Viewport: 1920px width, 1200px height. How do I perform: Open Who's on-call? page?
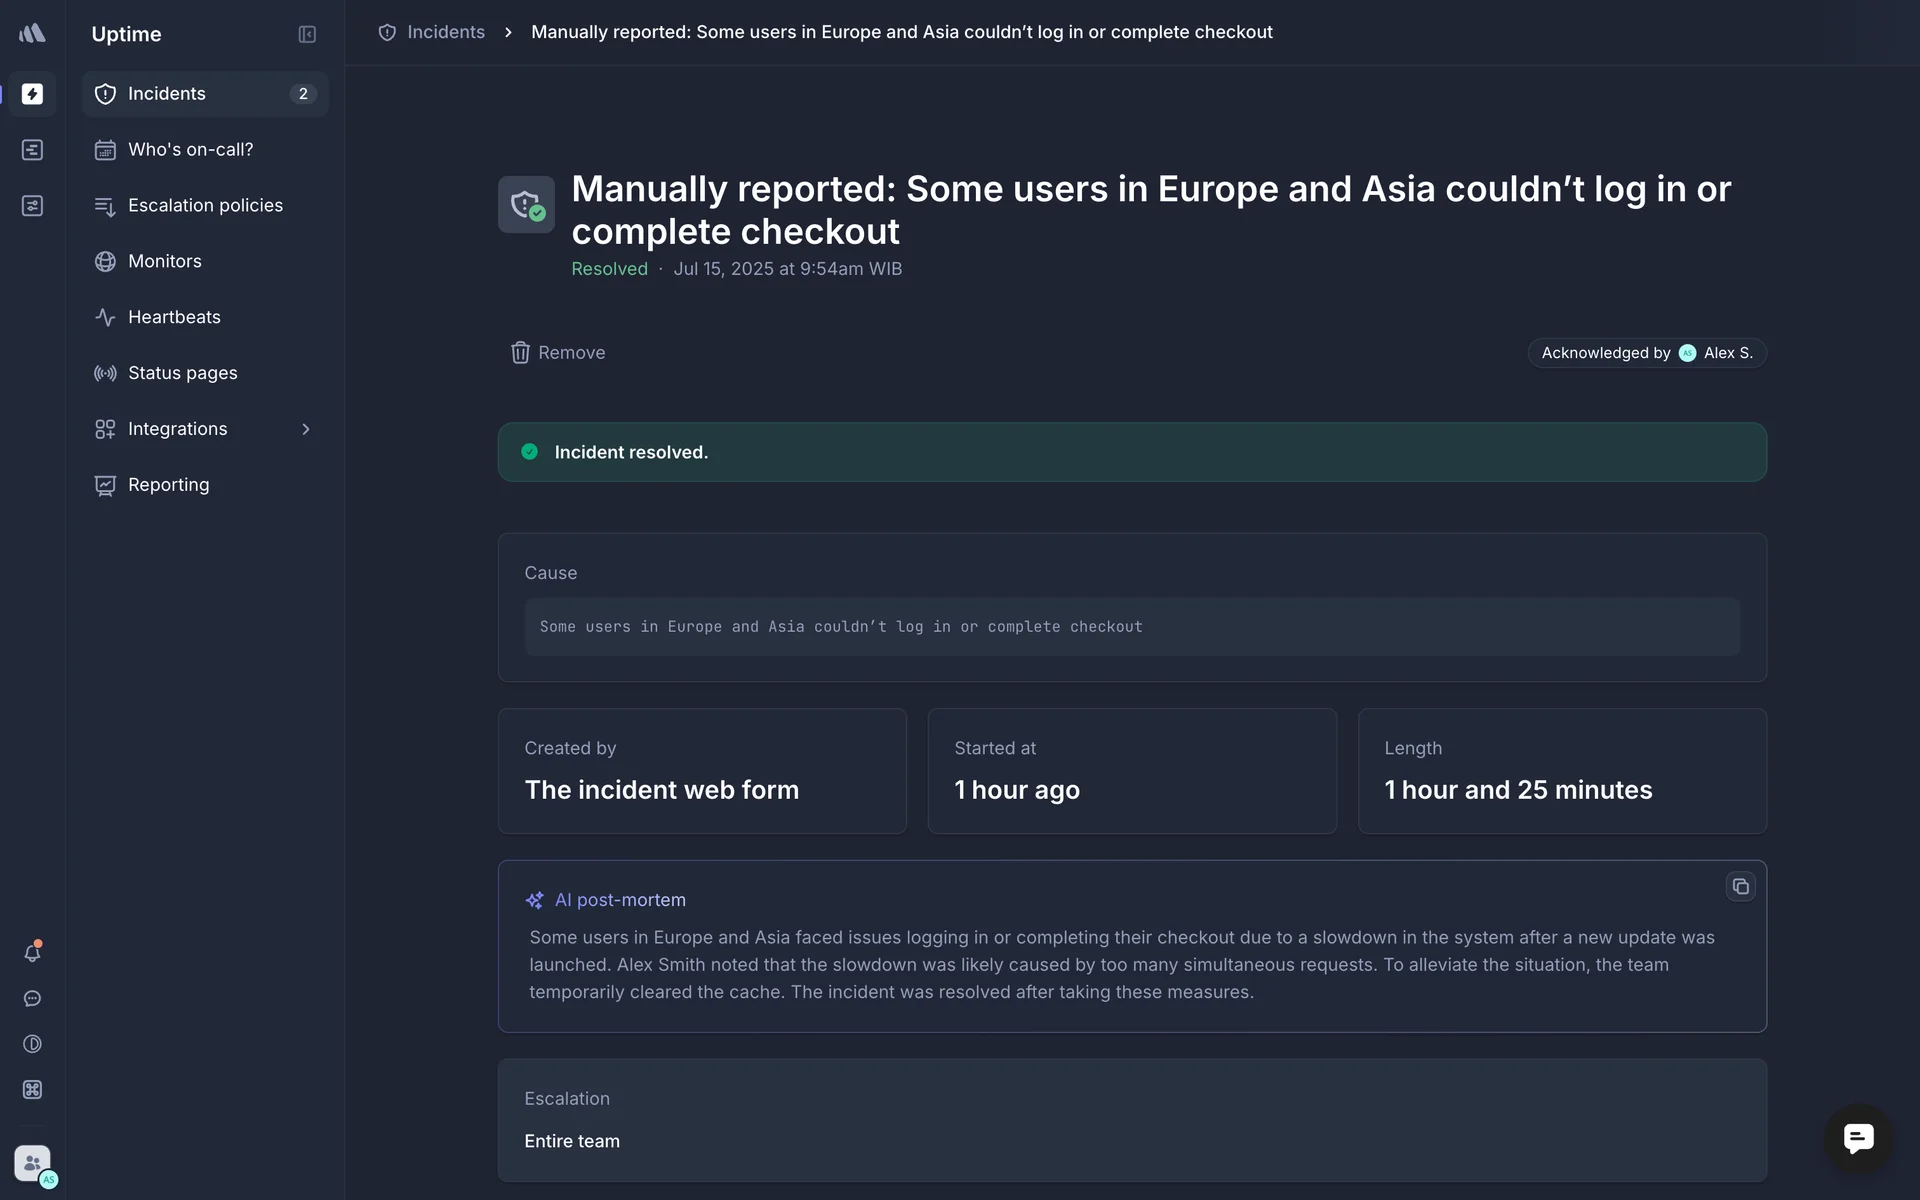click(190, 150)
